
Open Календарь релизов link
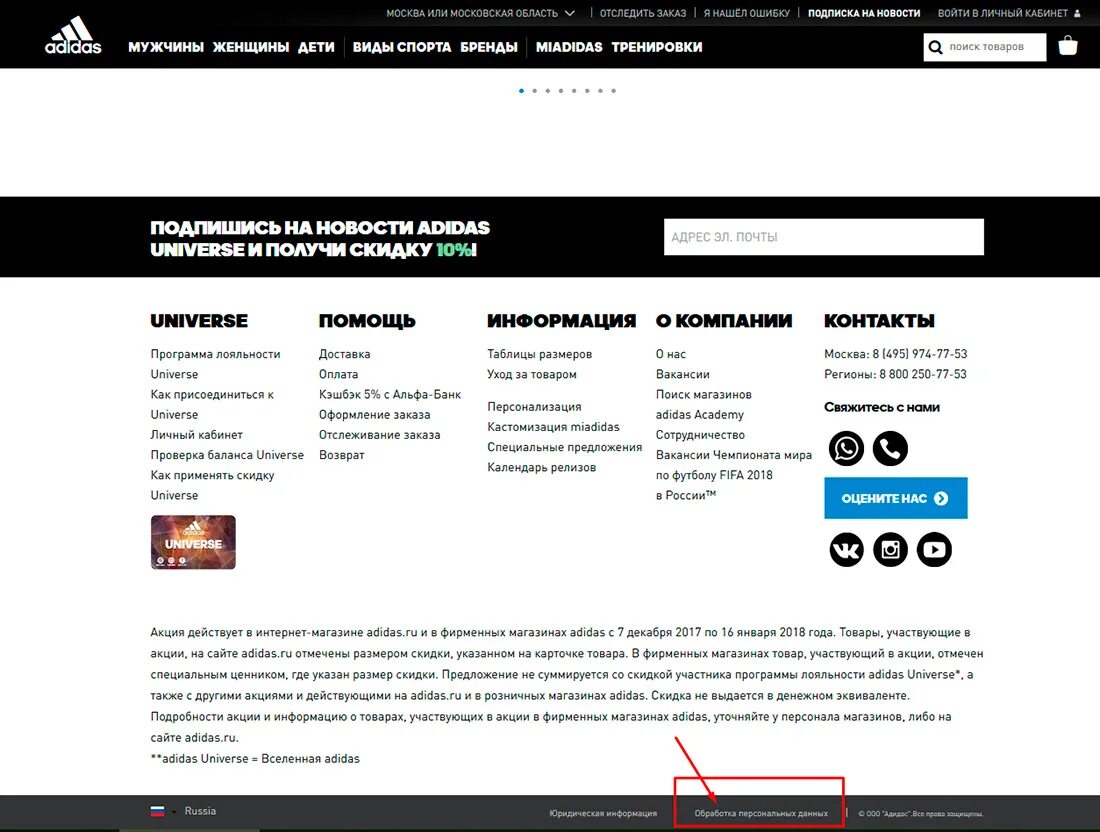542,467
